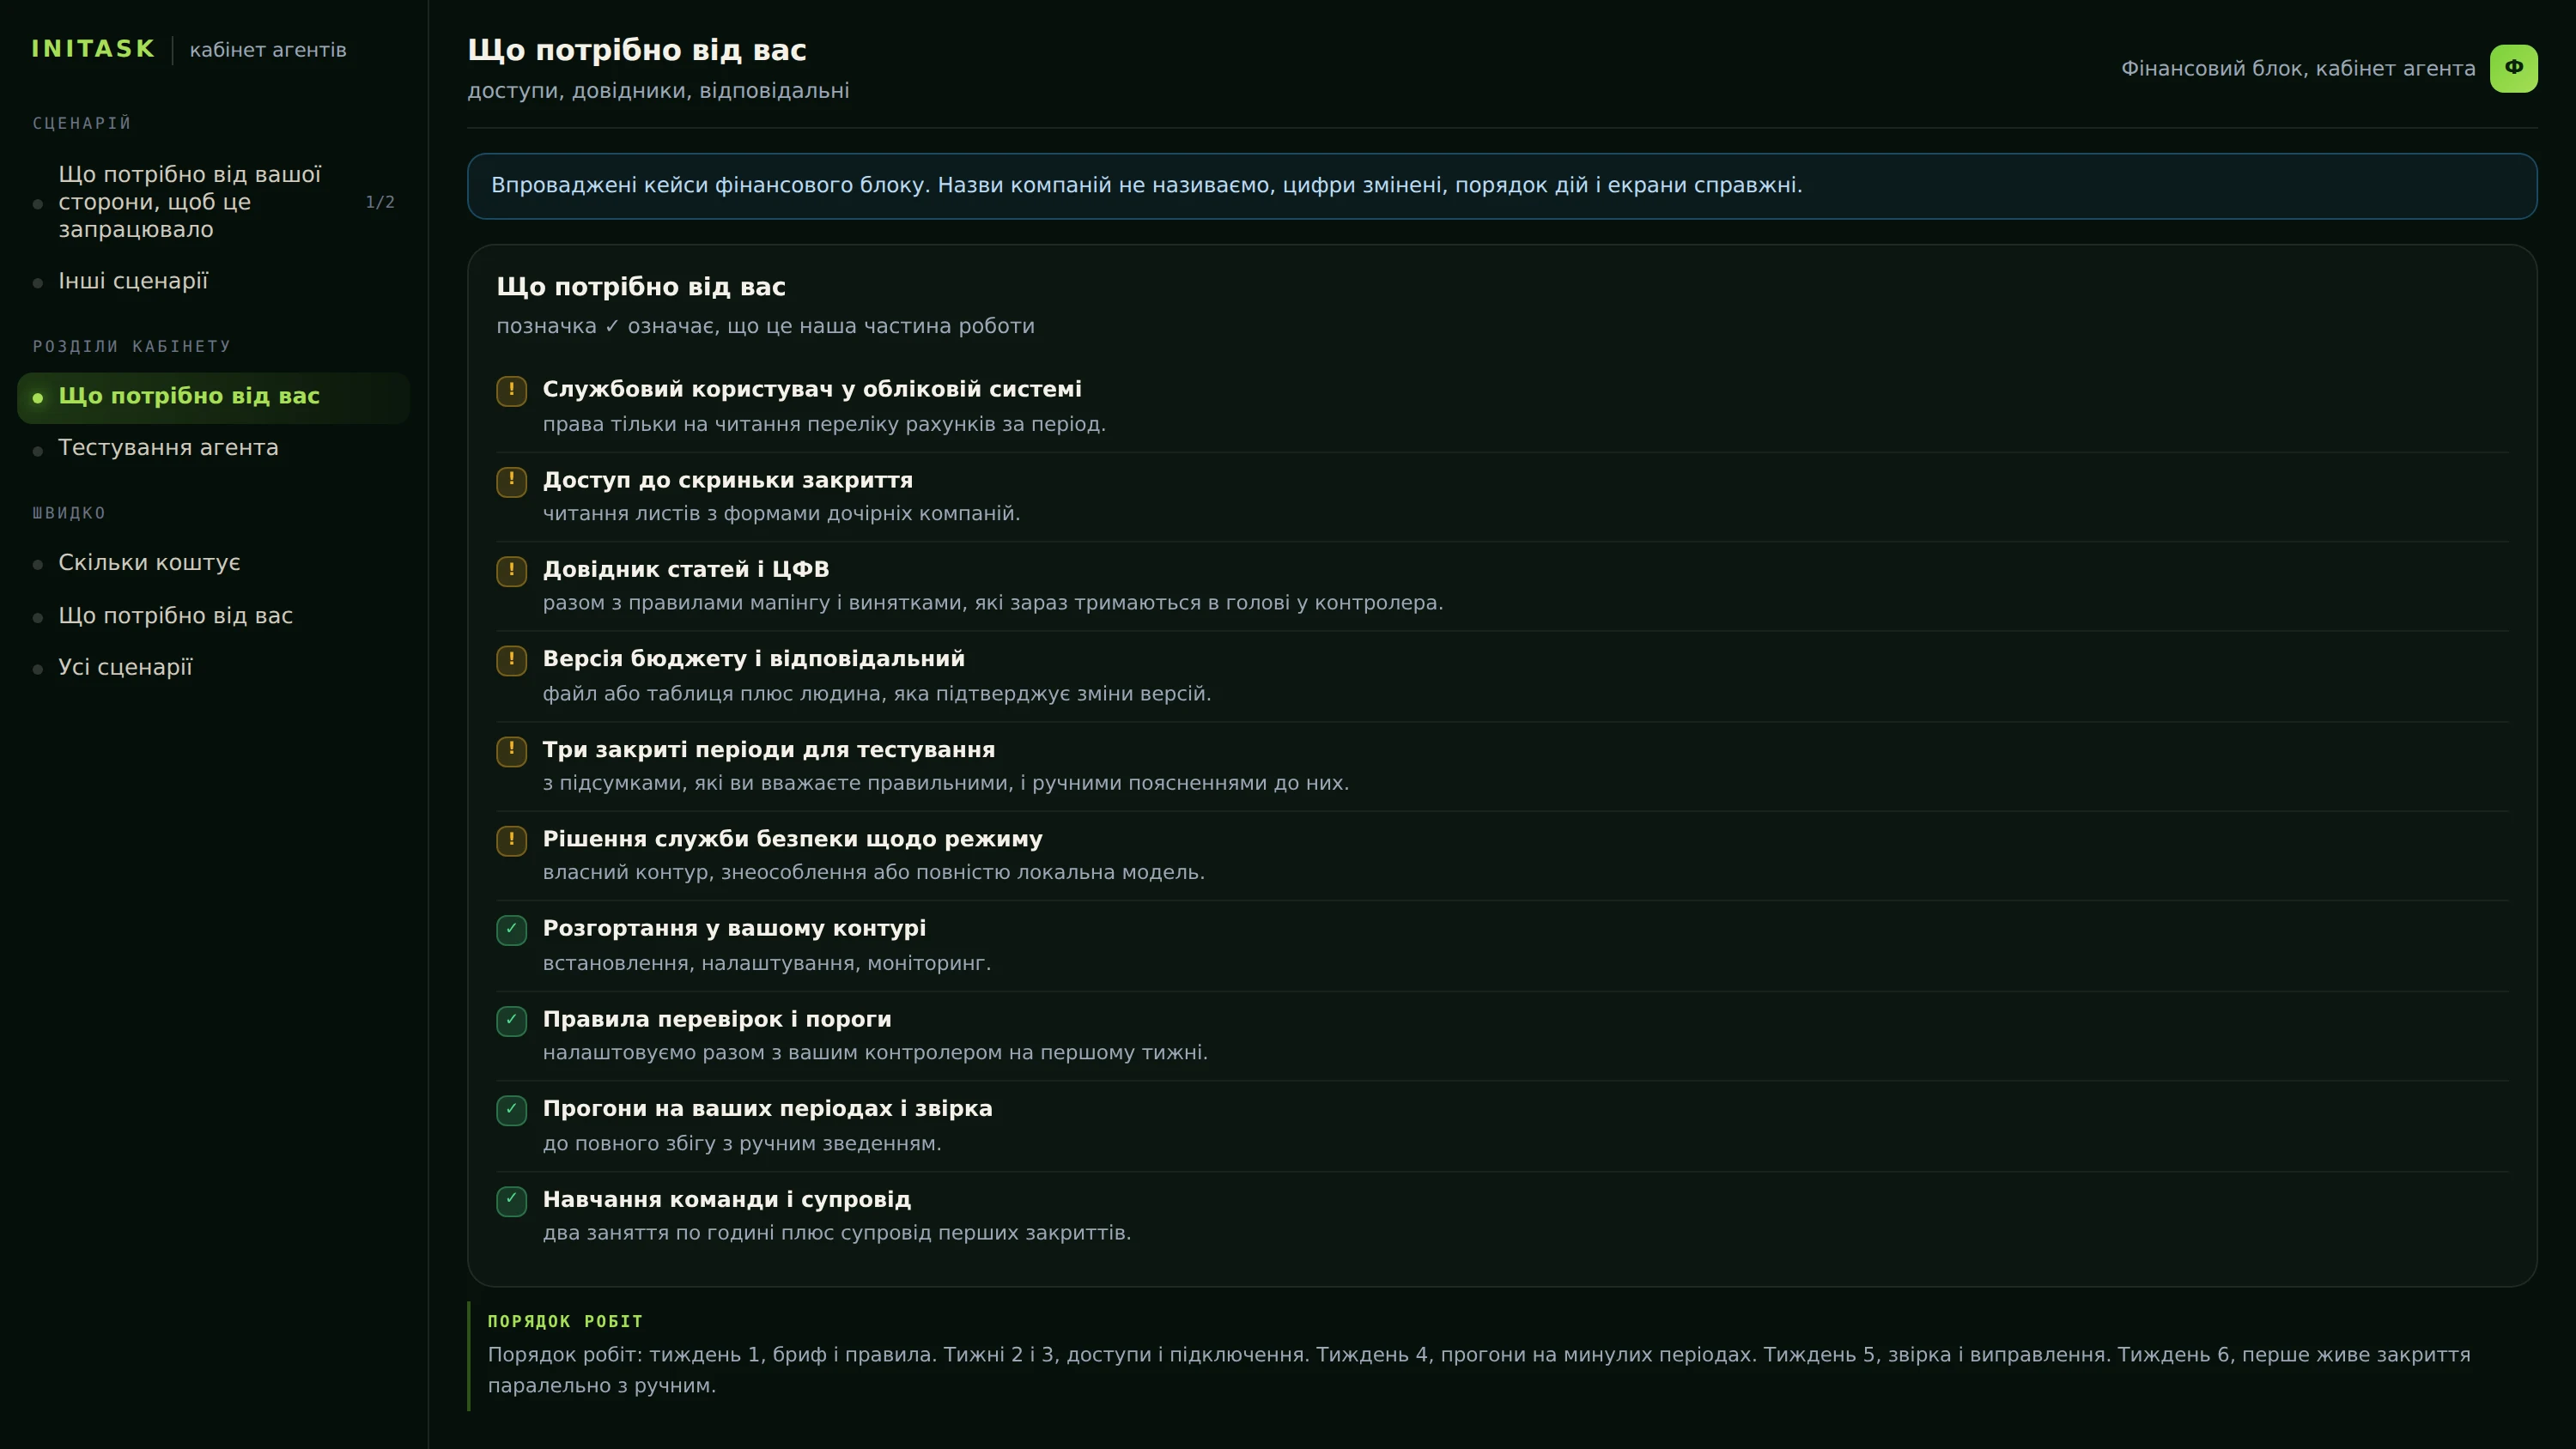Click the INITASK logo
This screenshot has width=2576, height=1449.
(93, 49)
